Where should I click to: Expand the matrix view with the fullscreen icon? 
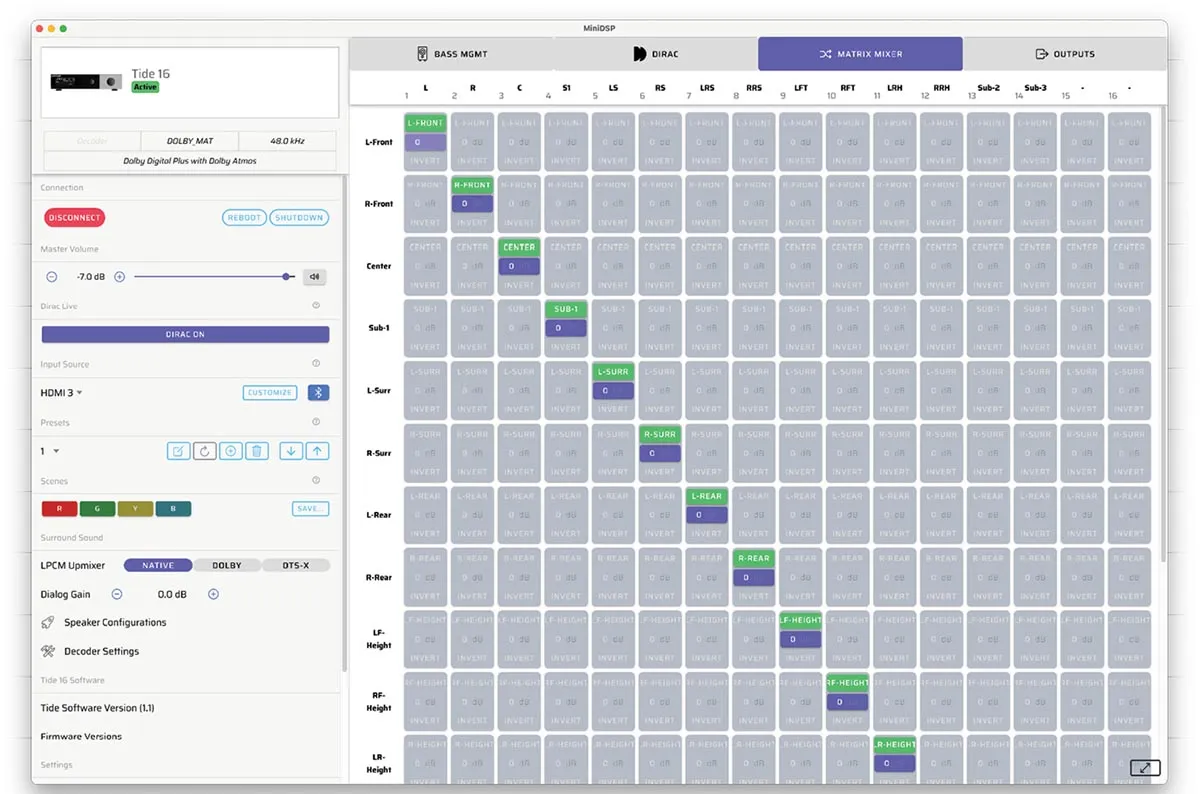click(x=1145, y=767)
